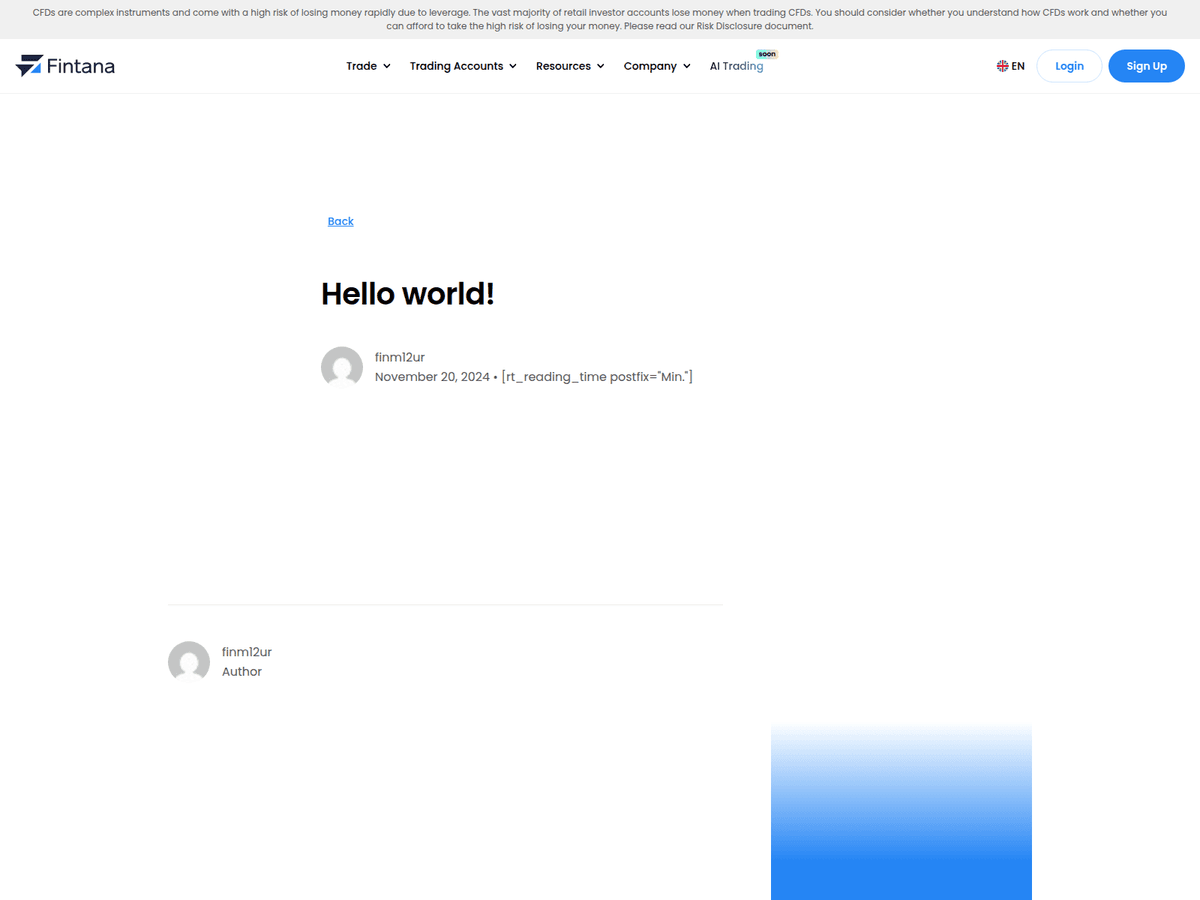Click the author avatar beside the post date
The image size is (1200, 900).
click(x=342, y=367)
